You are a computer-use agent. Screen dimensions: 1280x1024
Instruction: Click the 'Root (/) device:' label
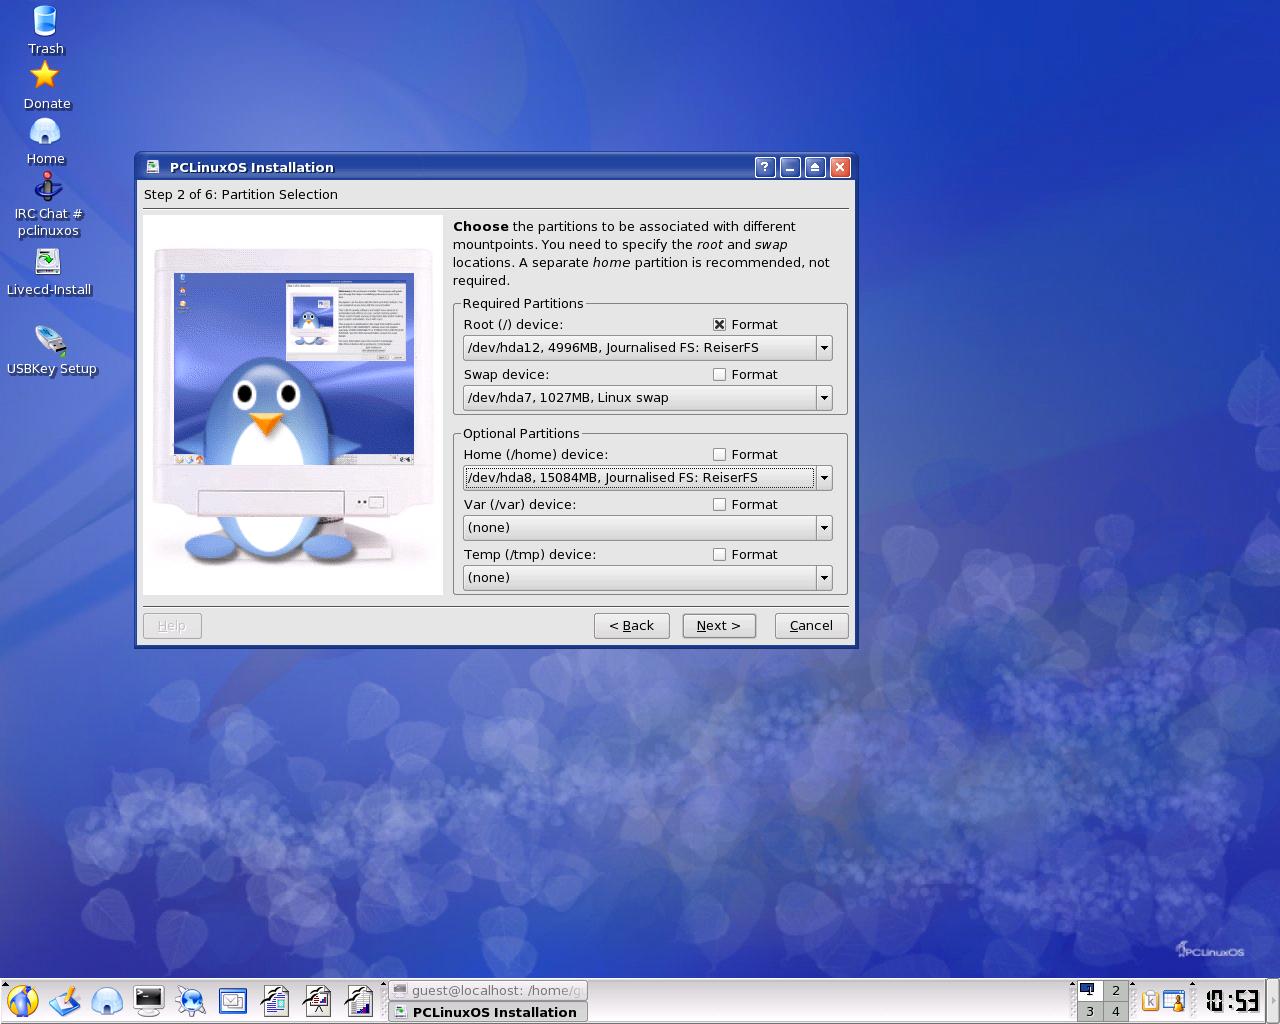coord(513,324)
